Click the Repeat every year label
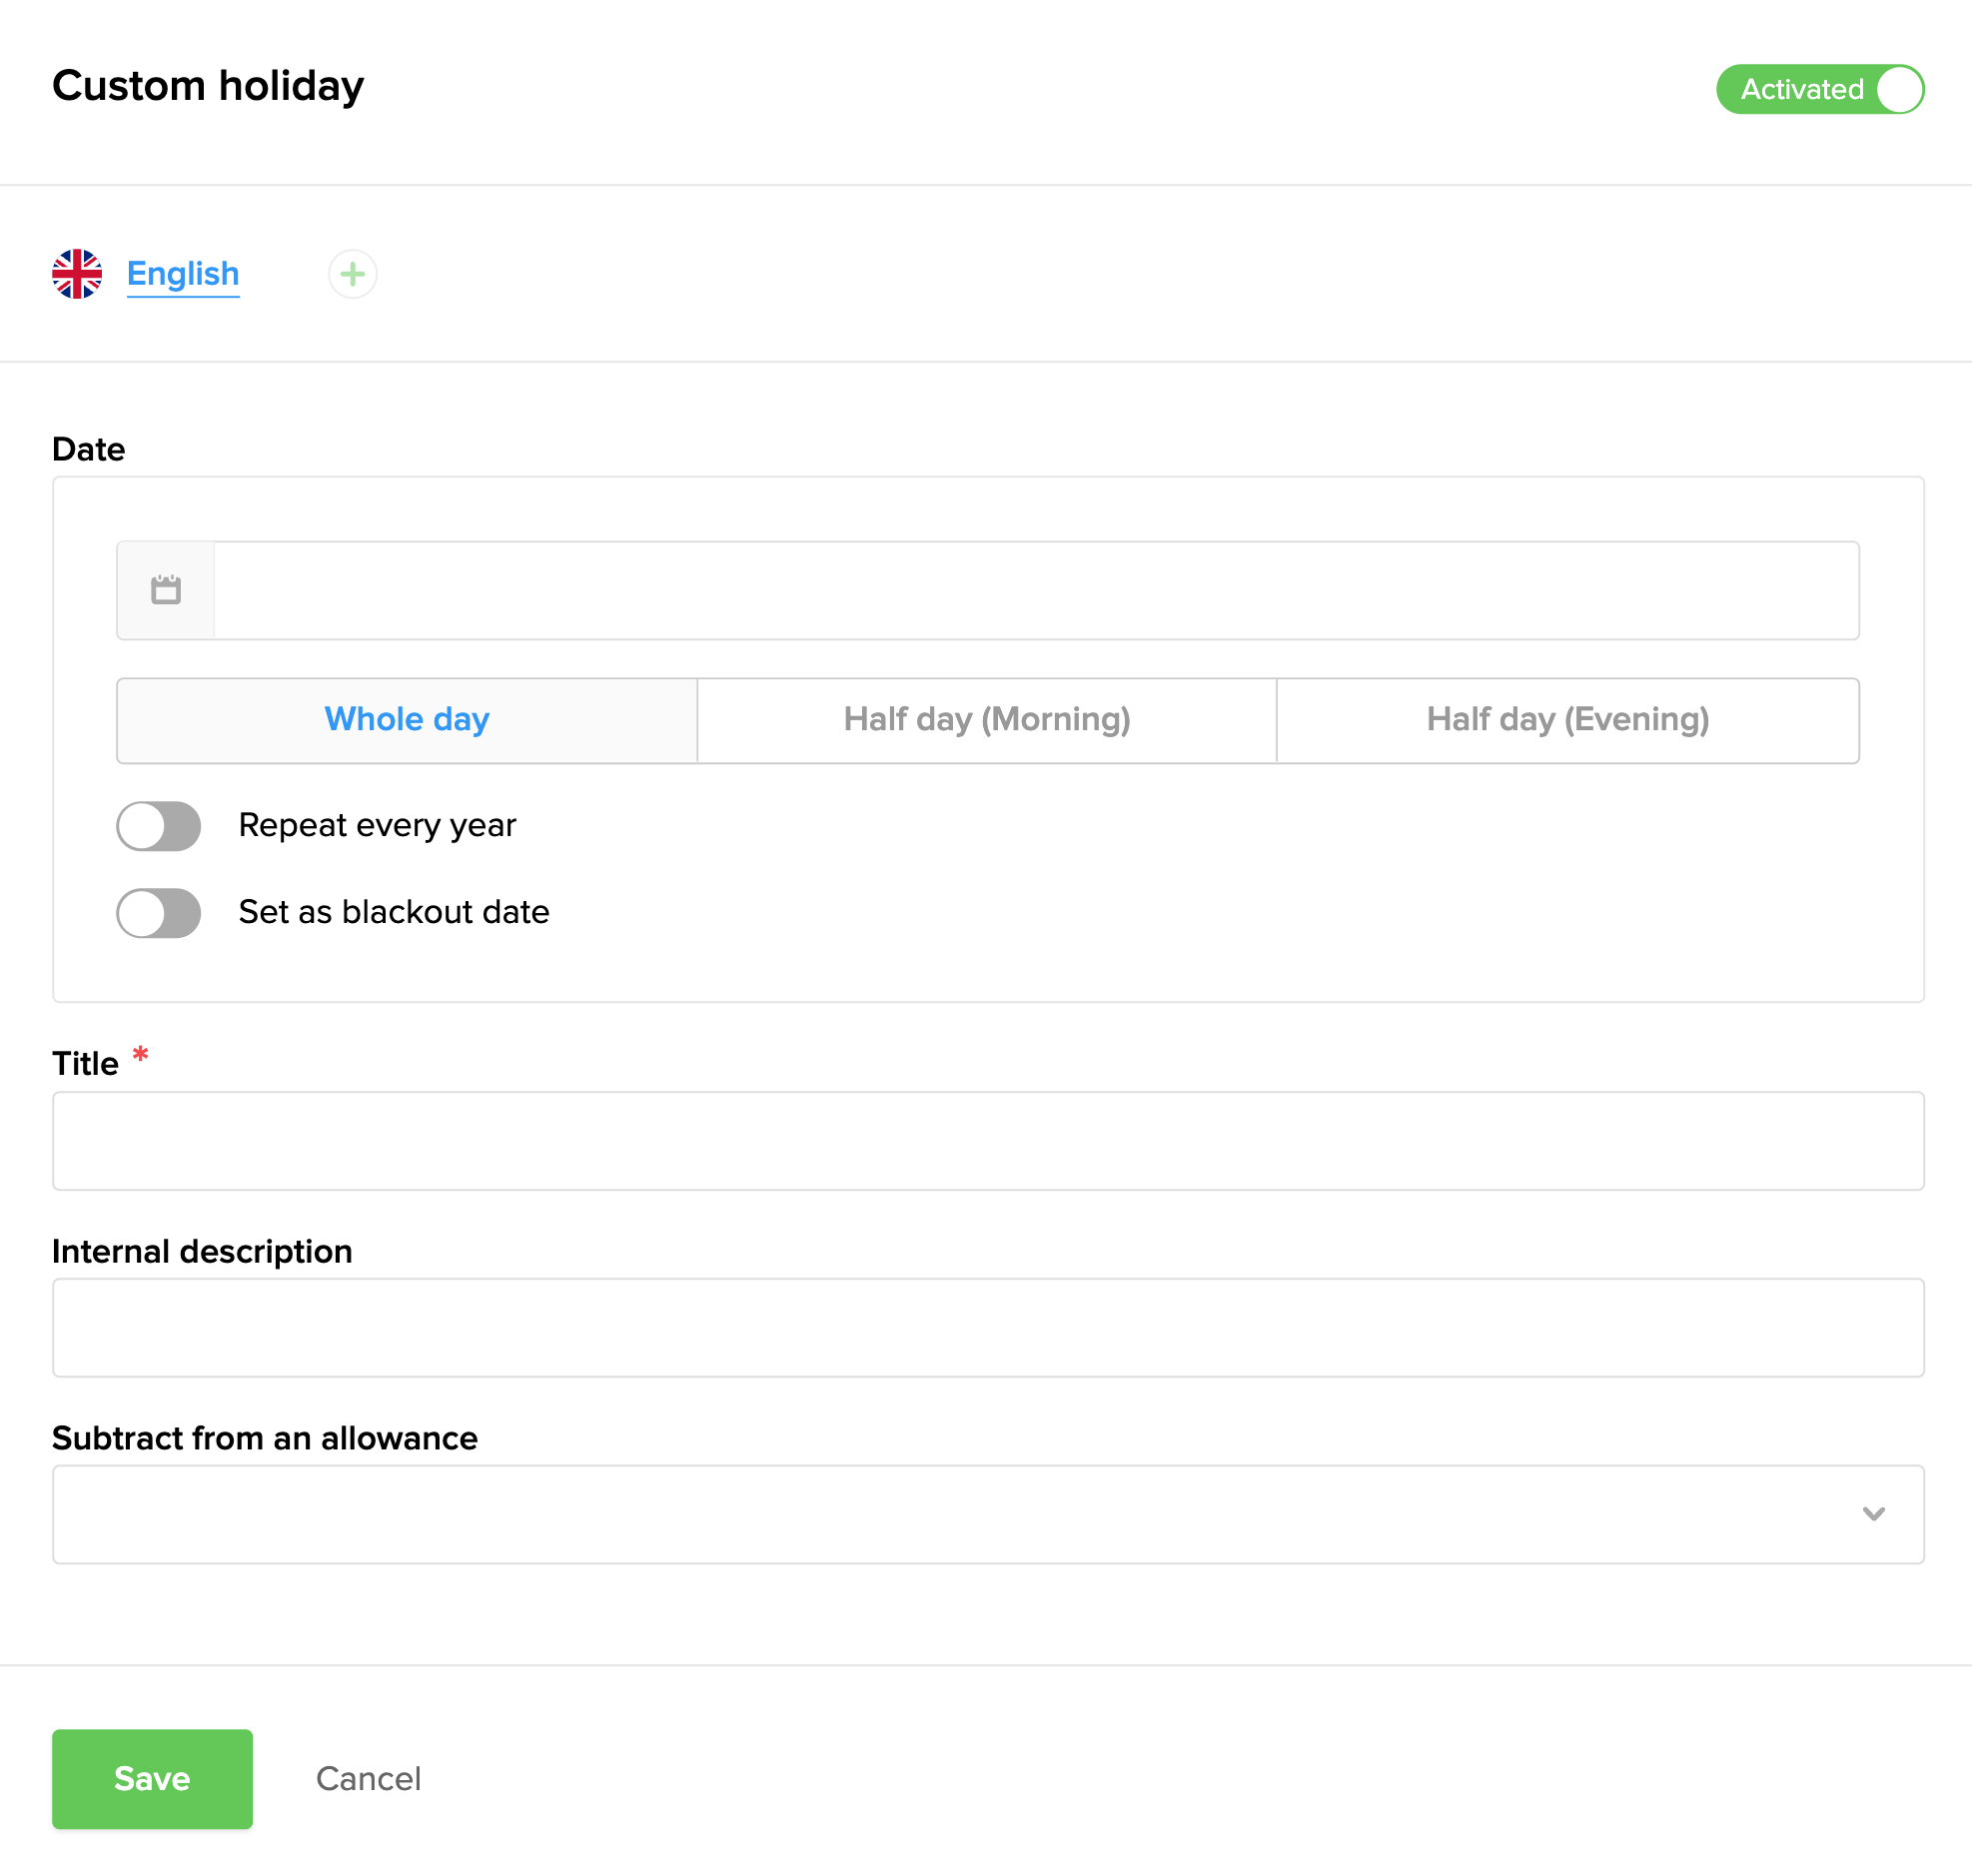Viewport: 1972px width, 1876px height. coord(377,826)
